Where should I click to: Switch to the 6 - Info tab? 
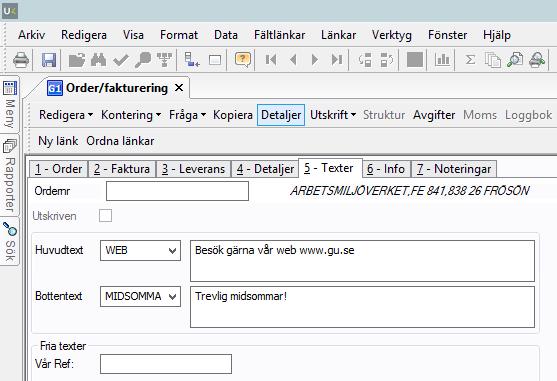386,169
